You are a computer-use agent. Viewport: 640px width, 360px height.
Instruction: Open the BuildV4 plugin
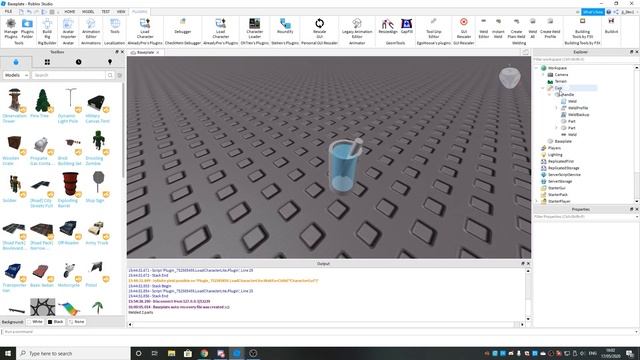pyautogui.click(x=611, y=26)
